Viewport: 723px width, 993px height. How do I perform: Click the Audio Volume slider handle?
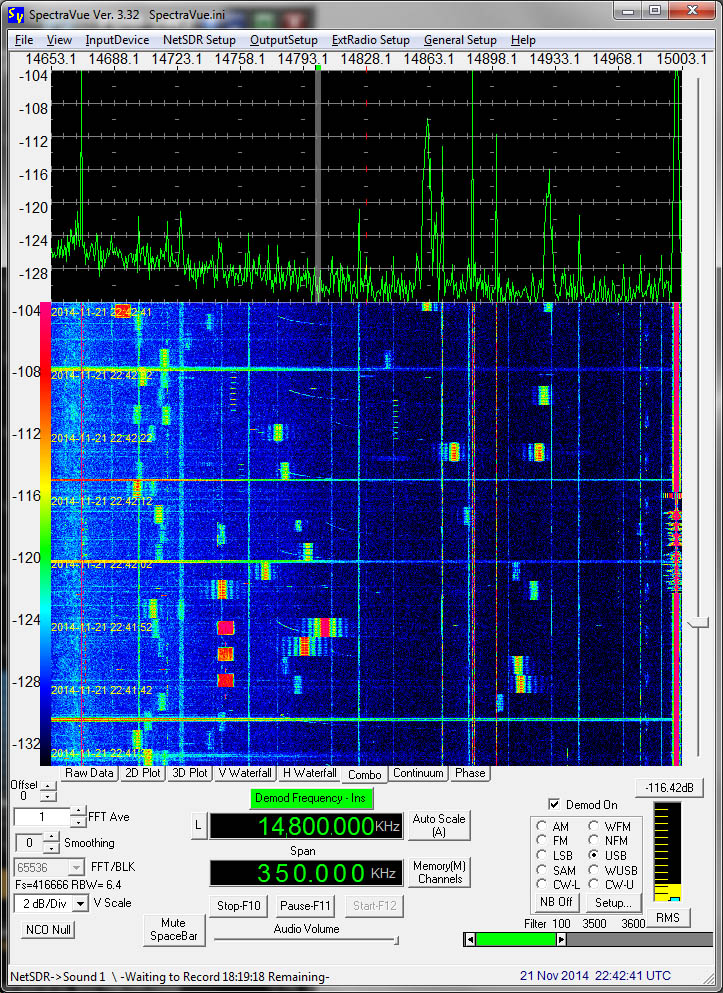396,941
